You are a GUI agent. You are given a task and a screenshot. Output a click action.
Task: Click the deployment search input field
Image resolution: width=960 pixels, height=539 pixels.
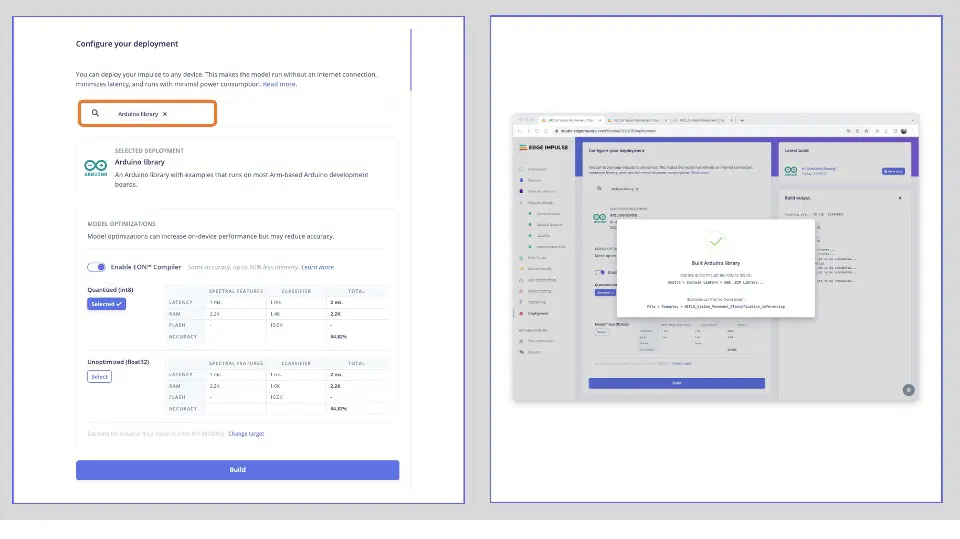190,114
